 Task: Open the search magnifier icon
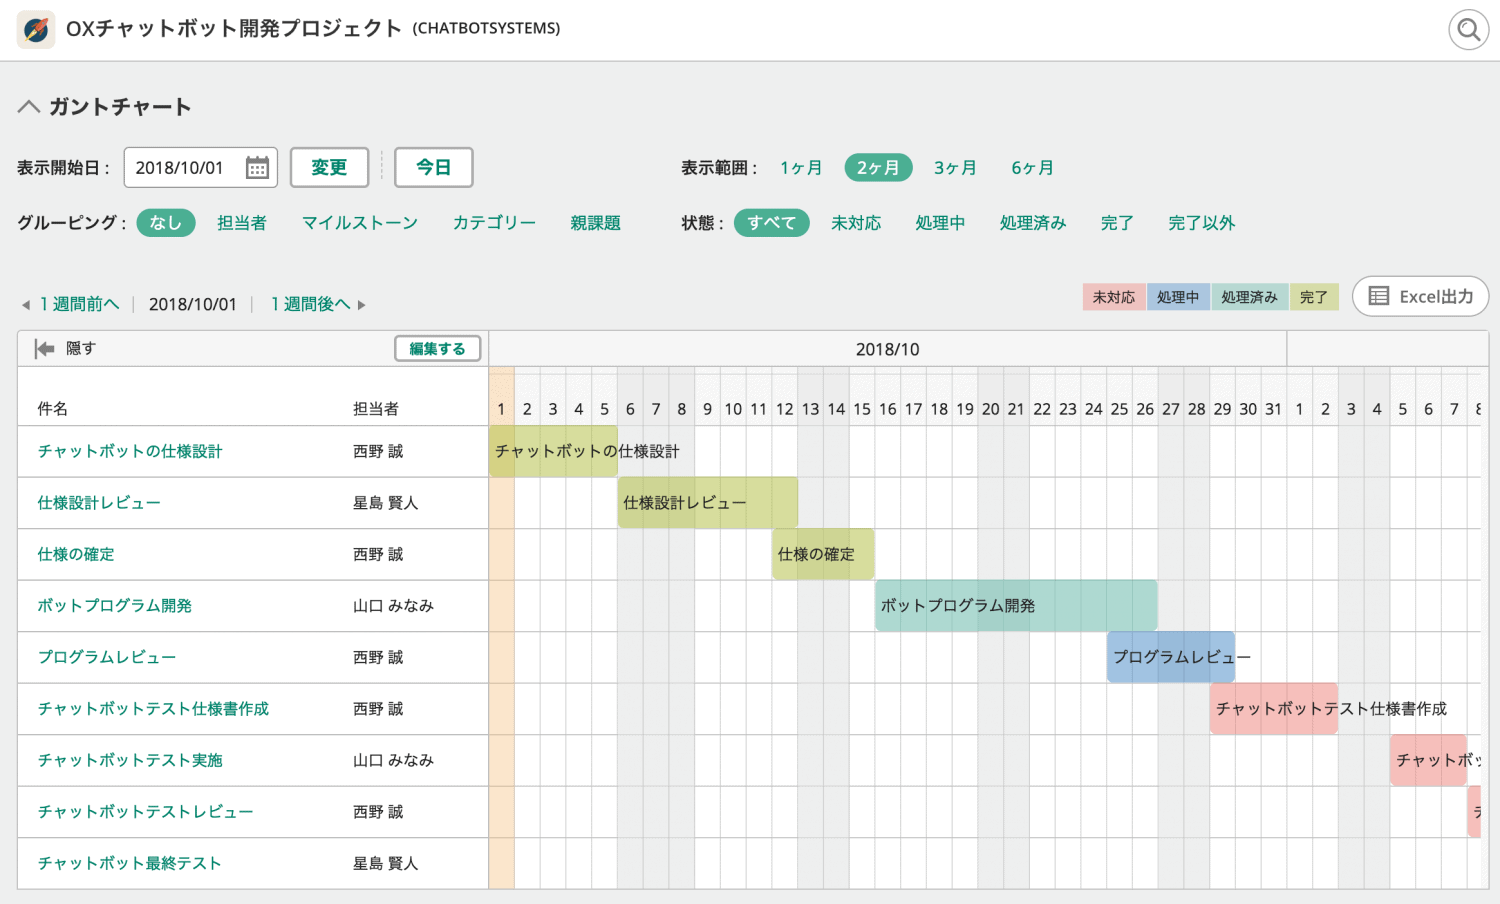pyautogui.click(x=1468, y=30)
